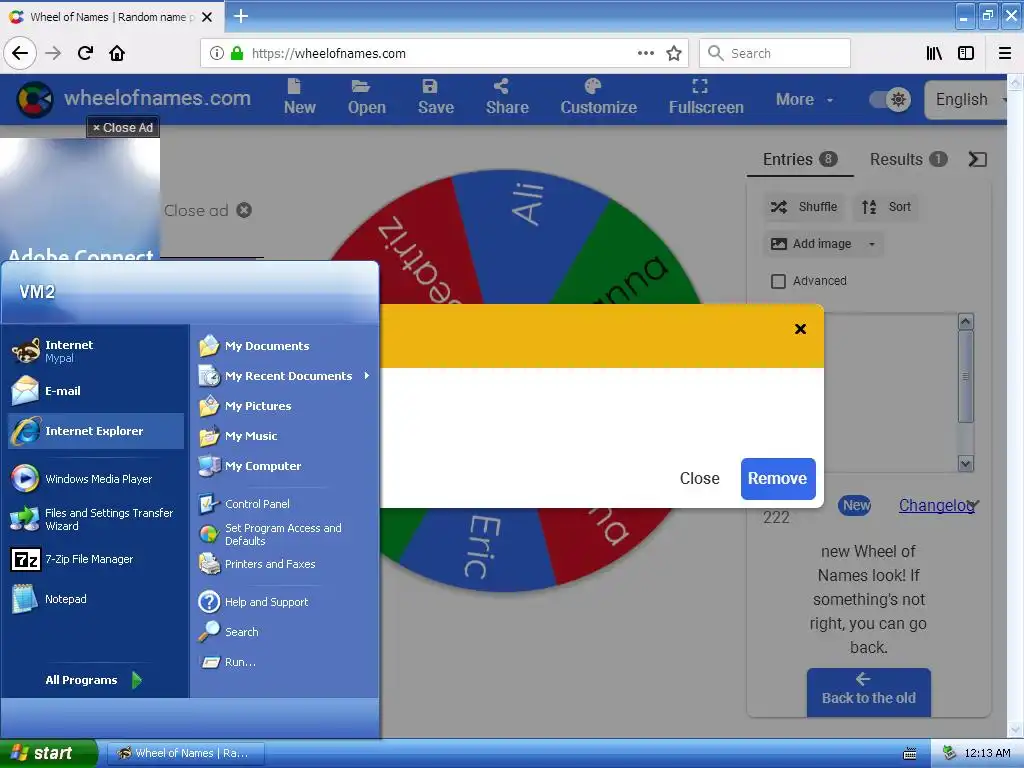Viewport: 1024px width, 768px height.
Task: Open Files and Settings Transfer Wizard
Action: pyautogui.click(x=96, y=519)
